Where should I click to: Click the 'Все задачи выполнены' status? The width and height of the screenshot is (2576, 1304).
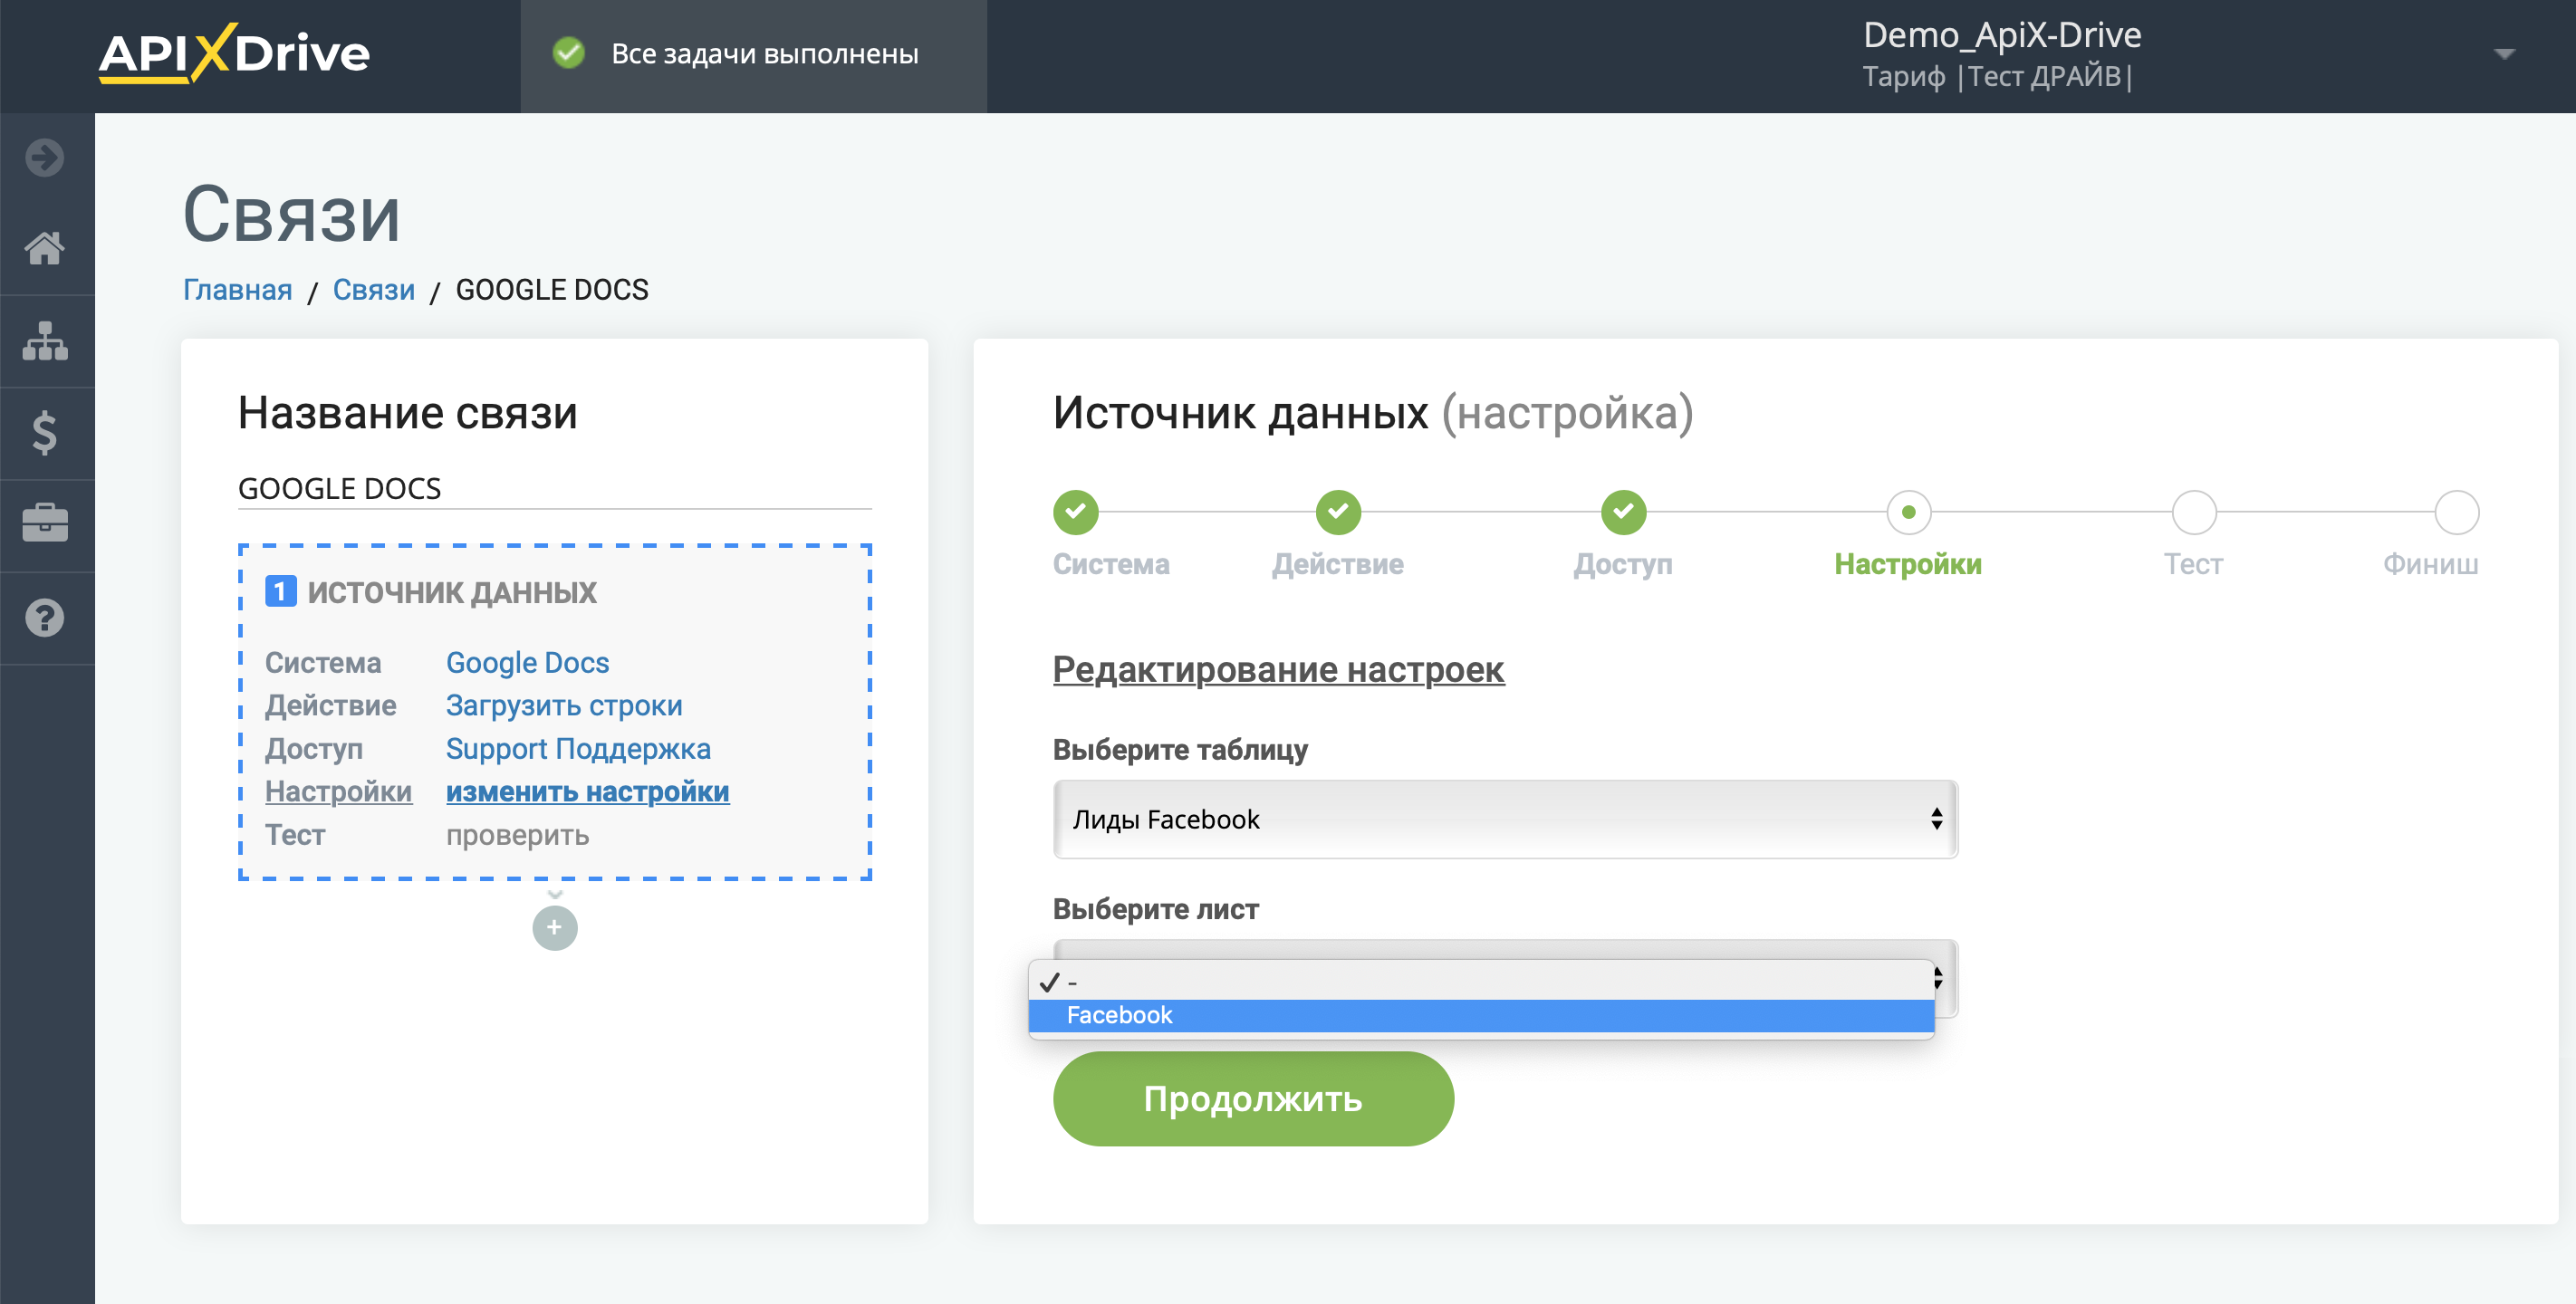click(x=764, y=54)
